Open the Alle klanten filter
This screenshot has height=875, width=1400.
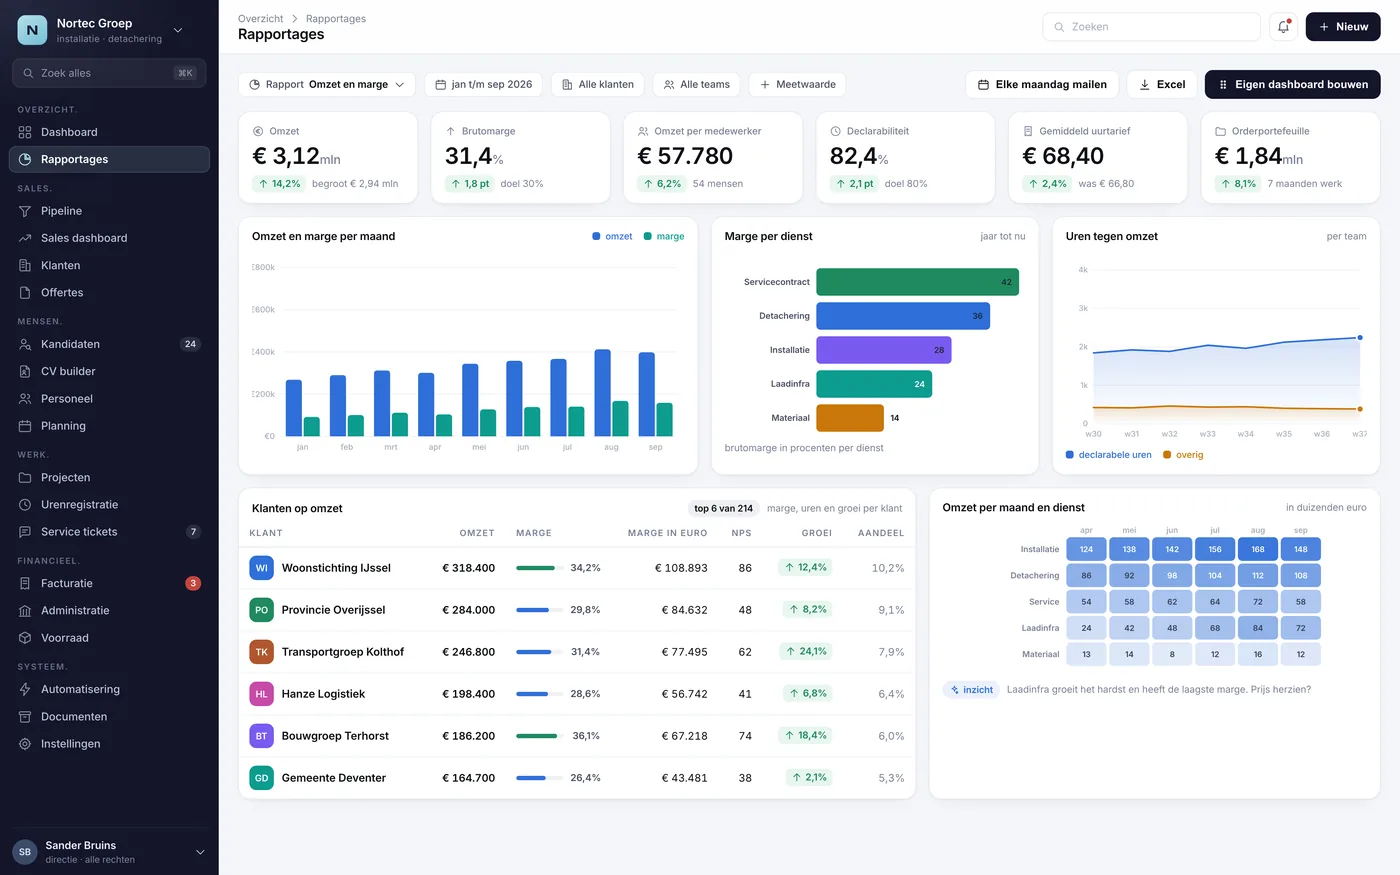pyautogui.click(x=598, y=85)
